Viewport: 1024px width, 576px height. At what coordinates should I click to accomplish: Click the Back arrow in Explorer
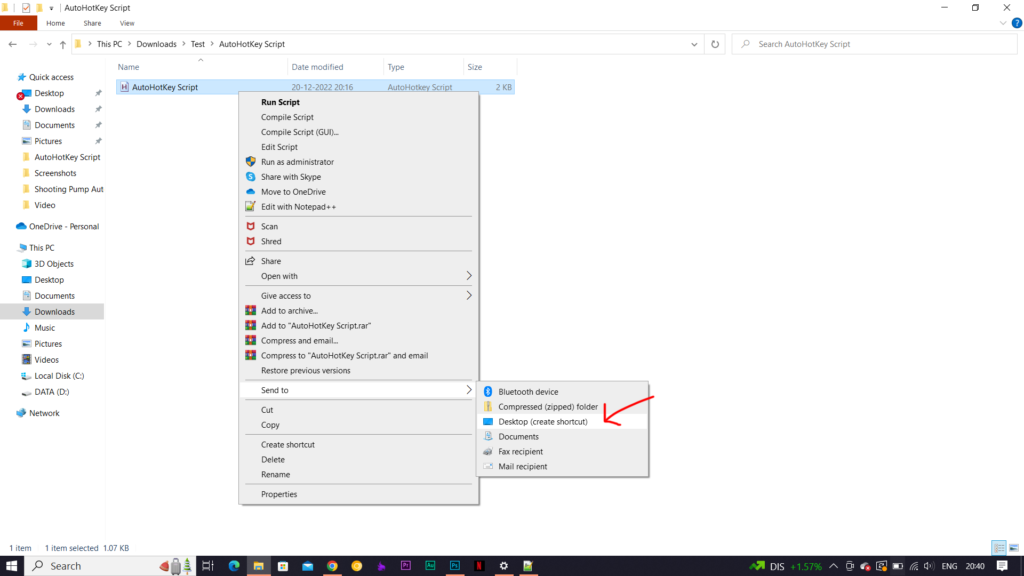tap(12, 44)
